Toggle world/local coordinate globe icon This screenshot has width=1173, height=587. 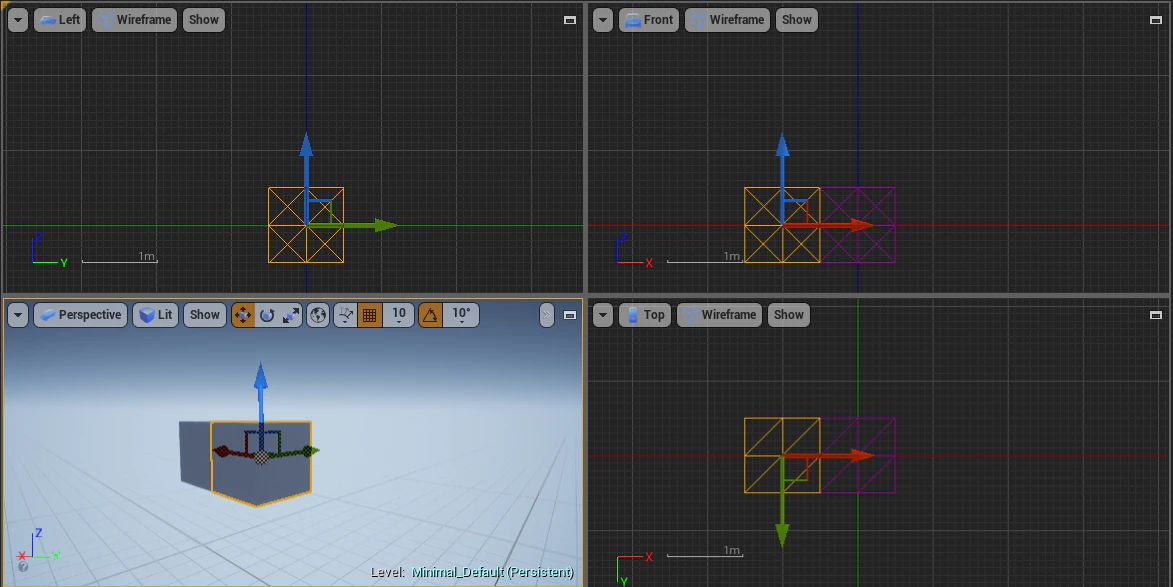pyautogui.click(x=318, y=315)
